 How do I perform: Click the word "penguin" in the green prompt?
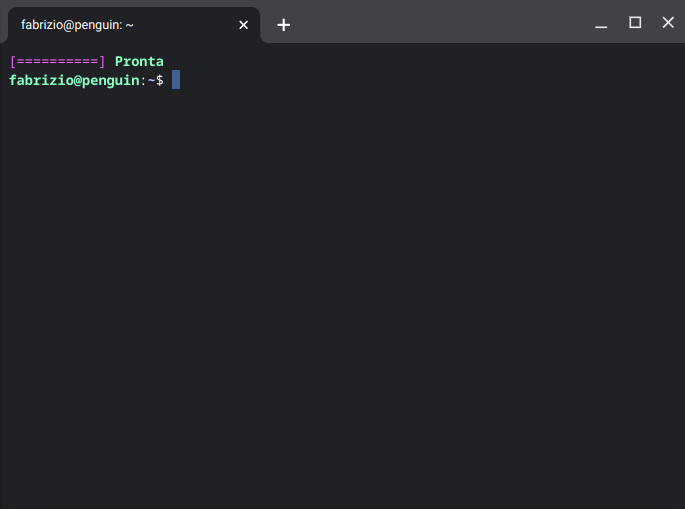[x=110, y=80]
